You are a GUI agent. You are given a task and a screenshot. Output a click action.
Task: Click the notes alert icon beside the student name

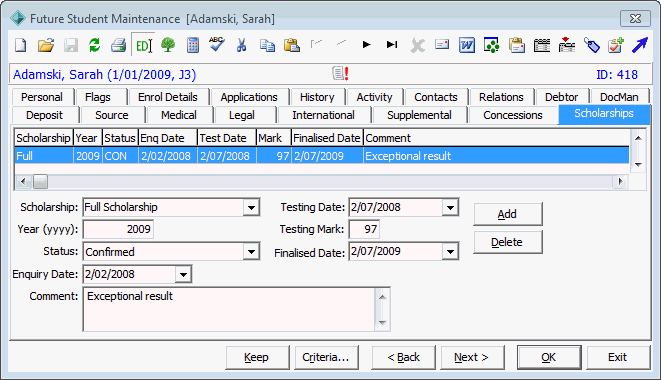340,73
